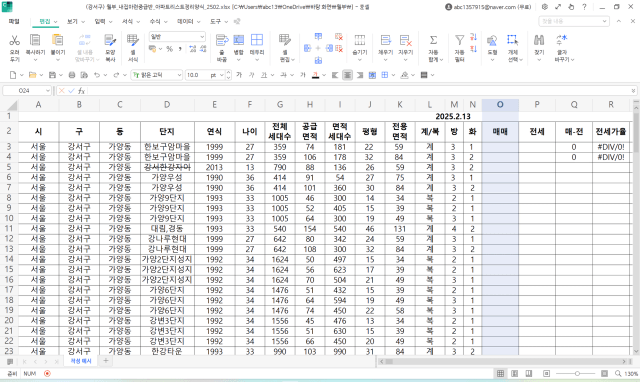
Task: Toggle right alignment
Action: point(360,75)
